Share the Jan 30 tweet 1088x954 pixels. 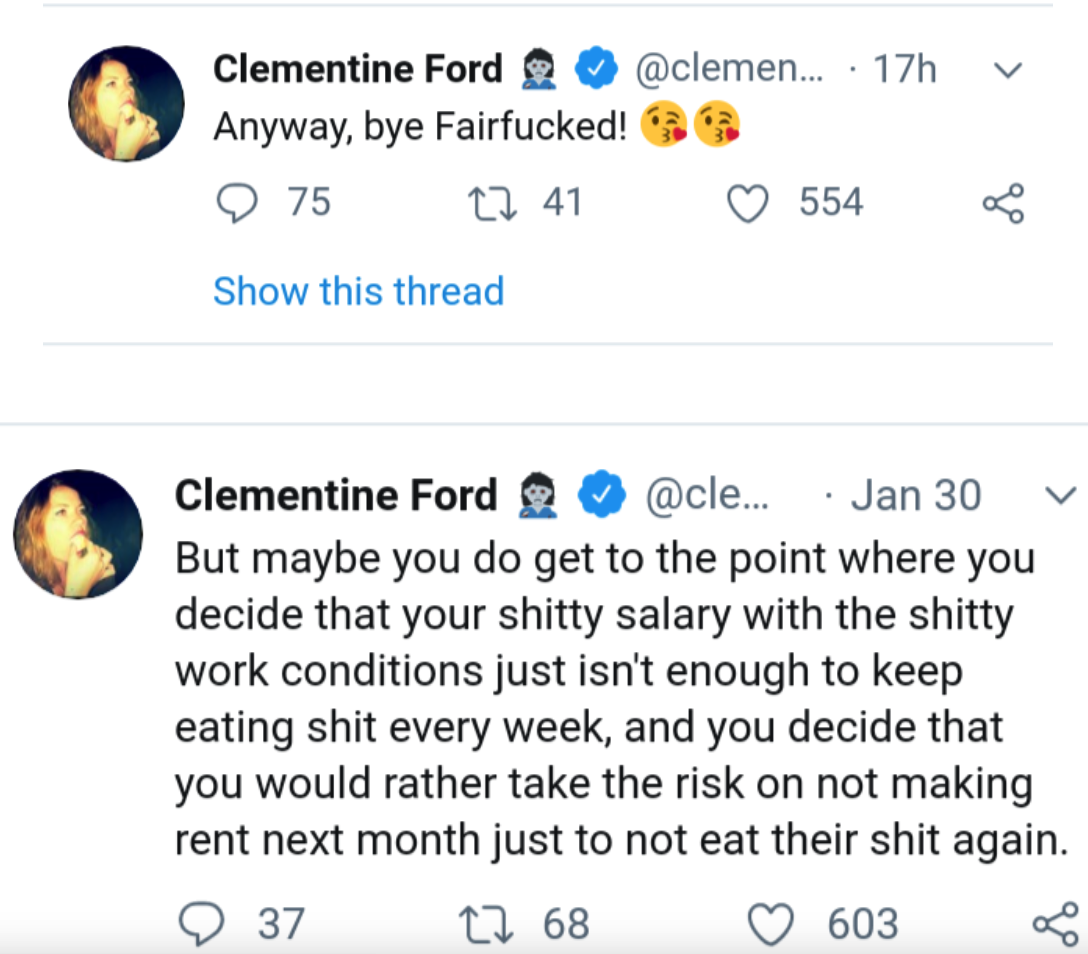click(x=1055, y=923)
